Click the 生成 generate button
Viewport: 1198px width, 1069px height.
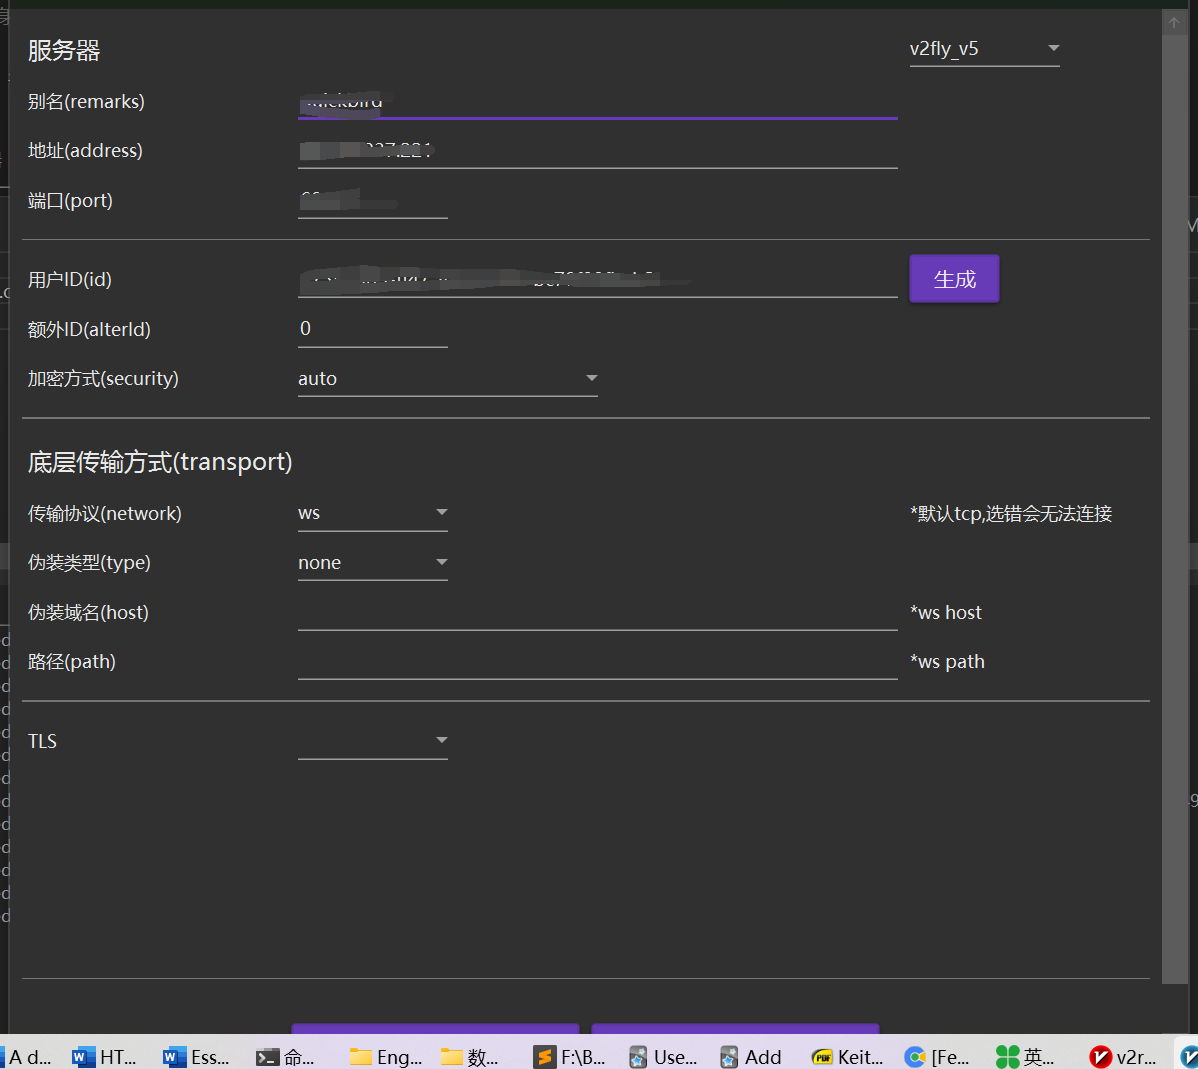tap(953, 278)
